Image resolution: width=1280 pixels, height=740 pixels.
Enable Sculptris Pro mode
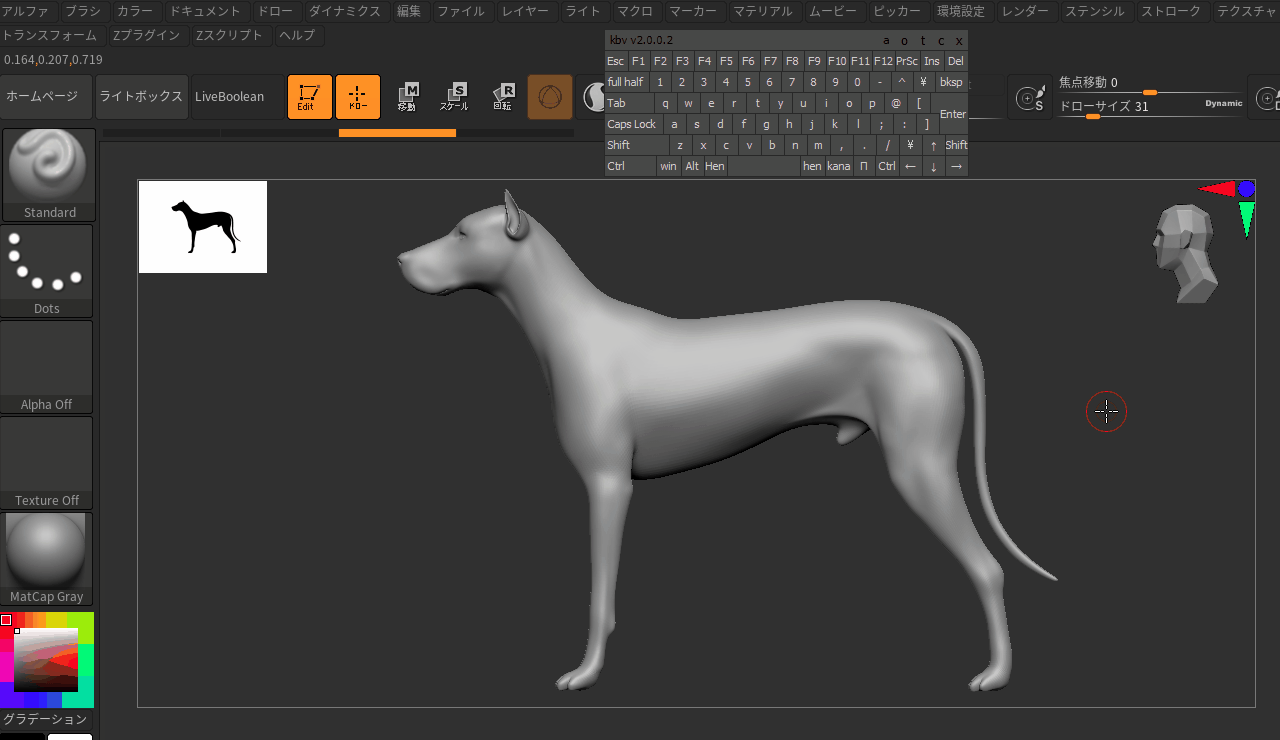click(549, 96)
